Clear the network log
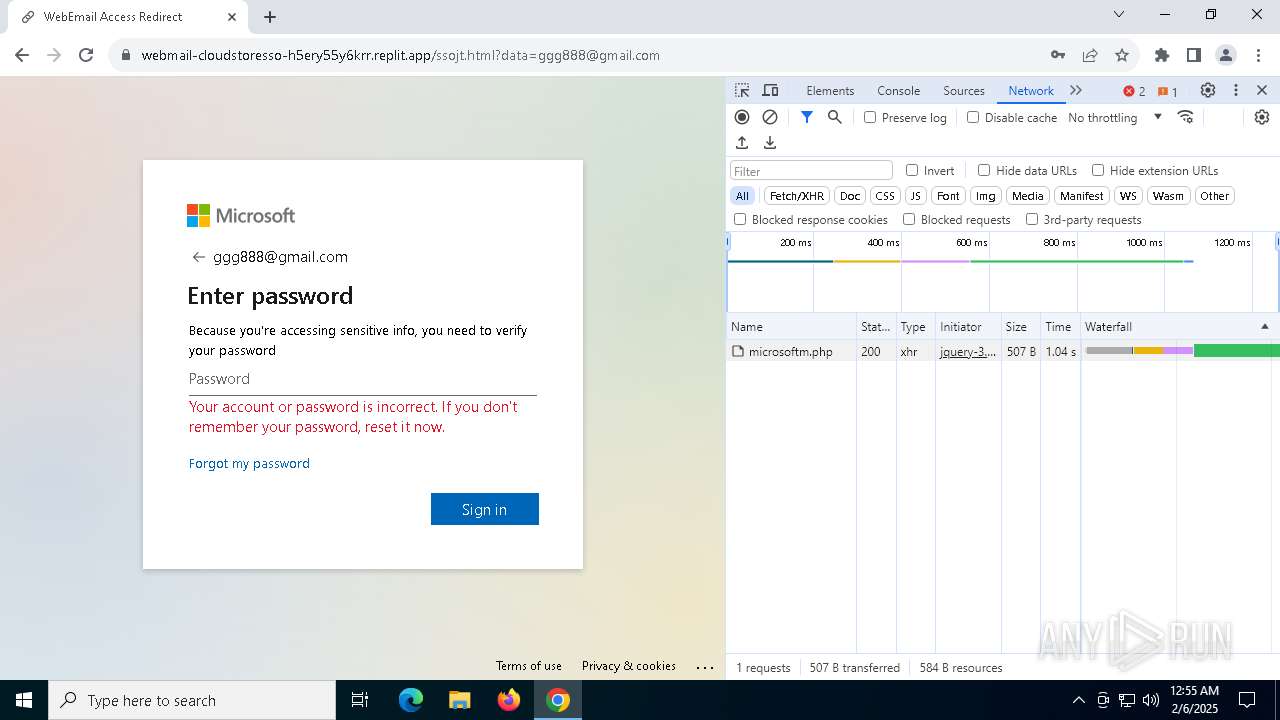 pos(770,117)
